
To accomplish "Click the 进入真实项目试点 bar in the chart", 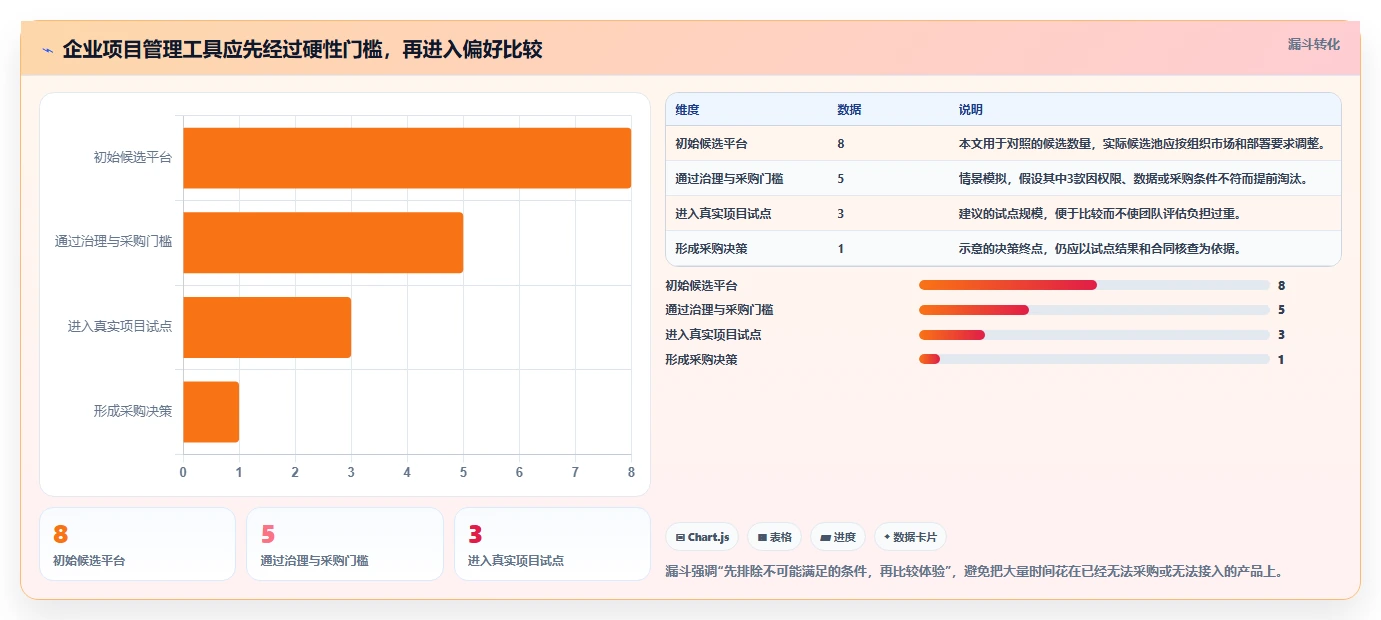I will pos(267,327).
